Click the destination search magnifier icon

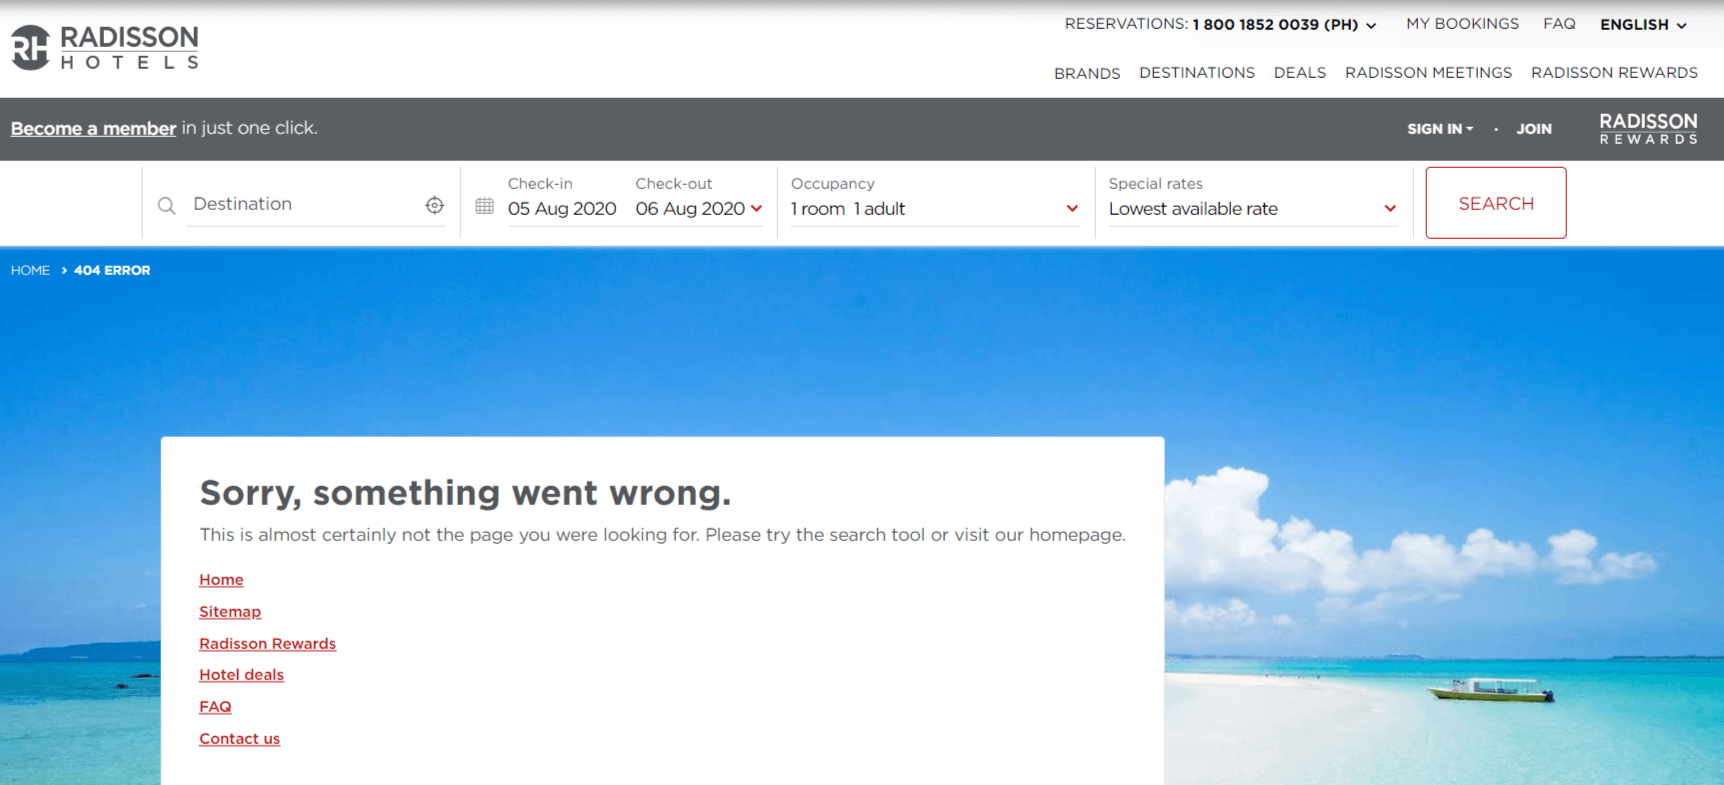167,205
